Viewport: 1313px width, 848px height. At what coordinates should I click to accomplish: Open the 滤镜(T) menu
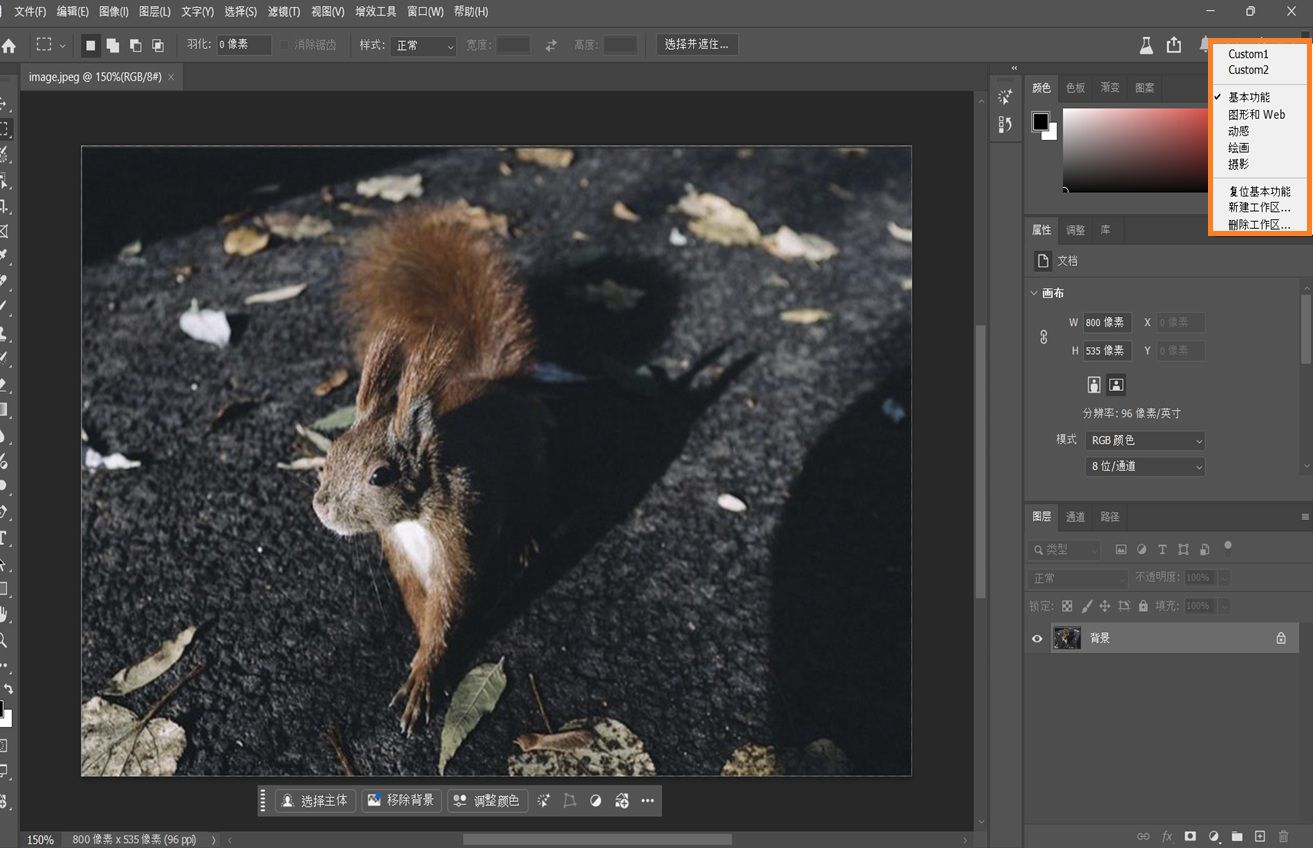tap(284, 12)
